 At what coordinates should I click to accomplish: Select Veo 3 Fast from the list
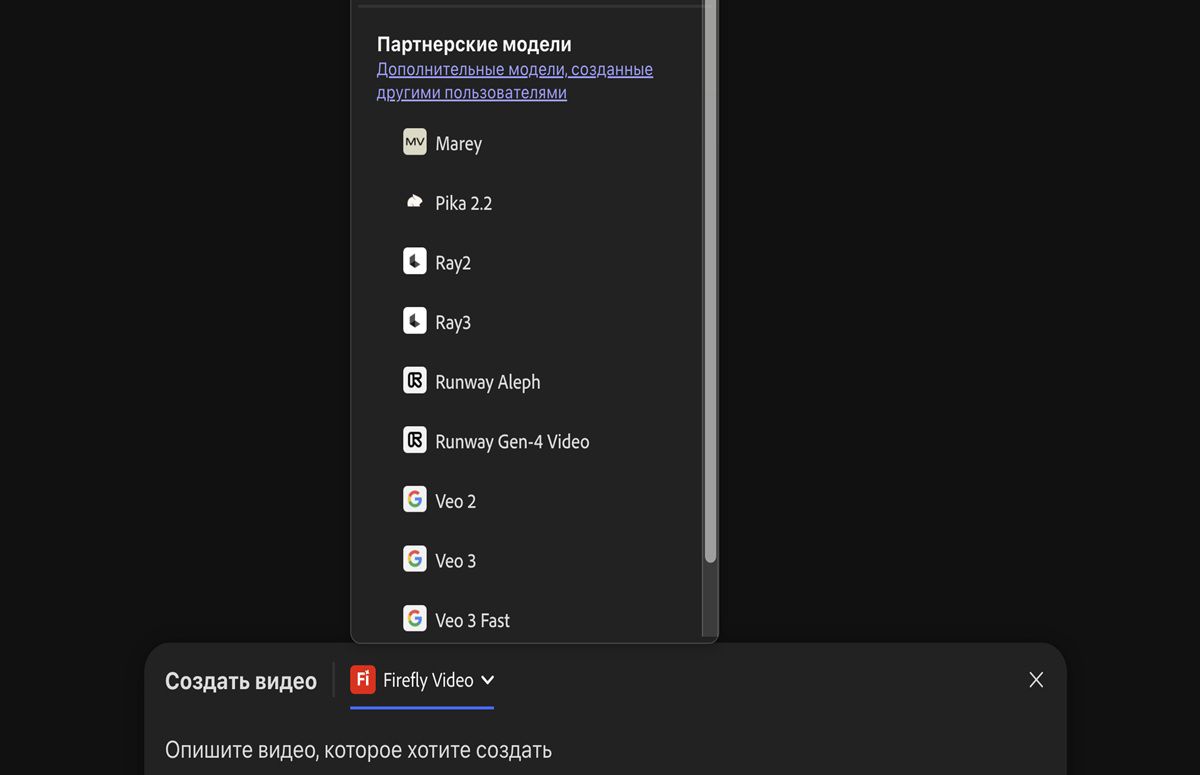click(x=472, y=620)
